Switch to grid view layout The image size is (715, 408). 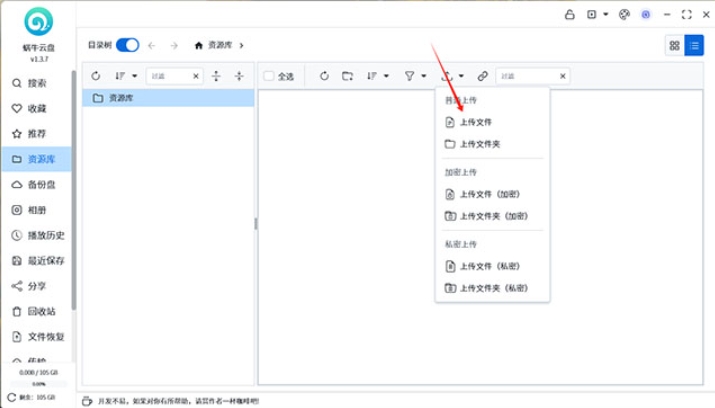674,45
